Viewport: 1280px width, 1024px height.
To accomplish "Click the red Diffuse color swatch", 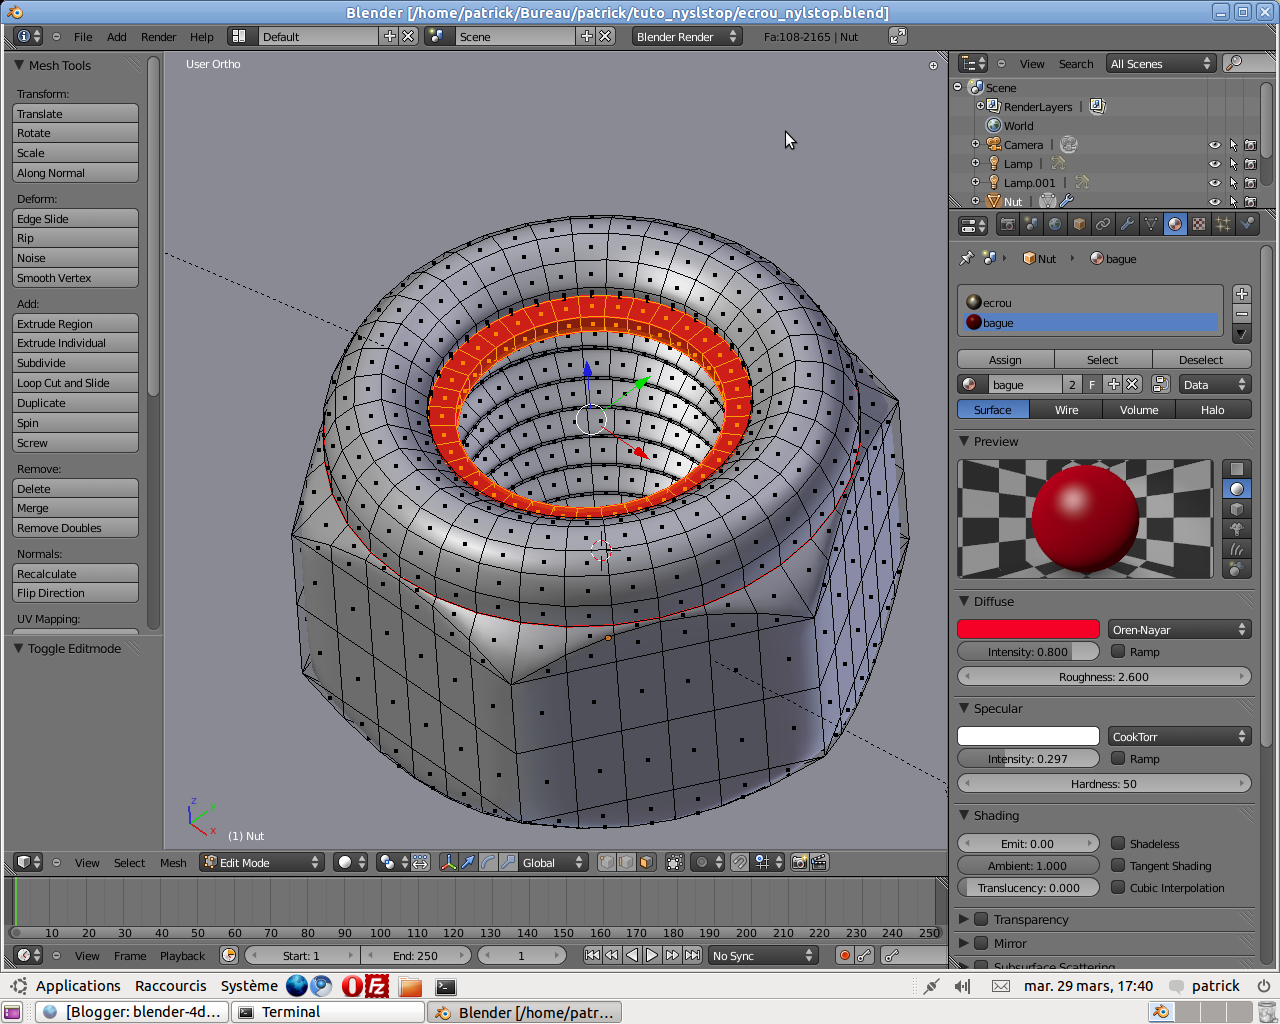I will click(x=1028, y=629).
